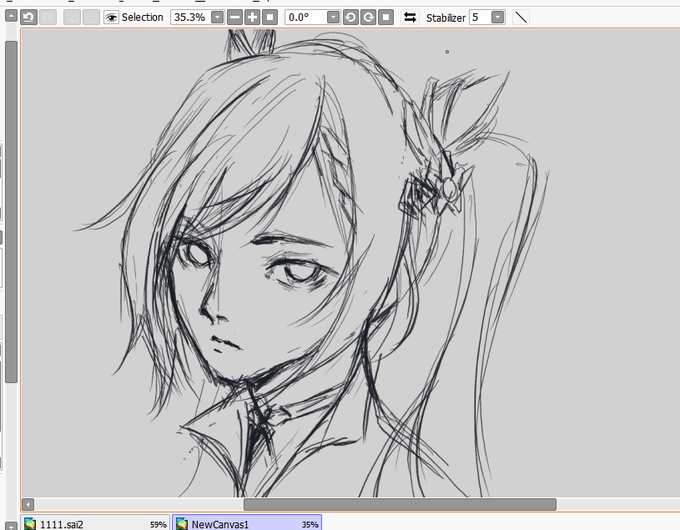Image resolution: width=680 pixels, height=530 pixels.
Task: Open the rotation angle dropdown
Action: coord(333,17)
